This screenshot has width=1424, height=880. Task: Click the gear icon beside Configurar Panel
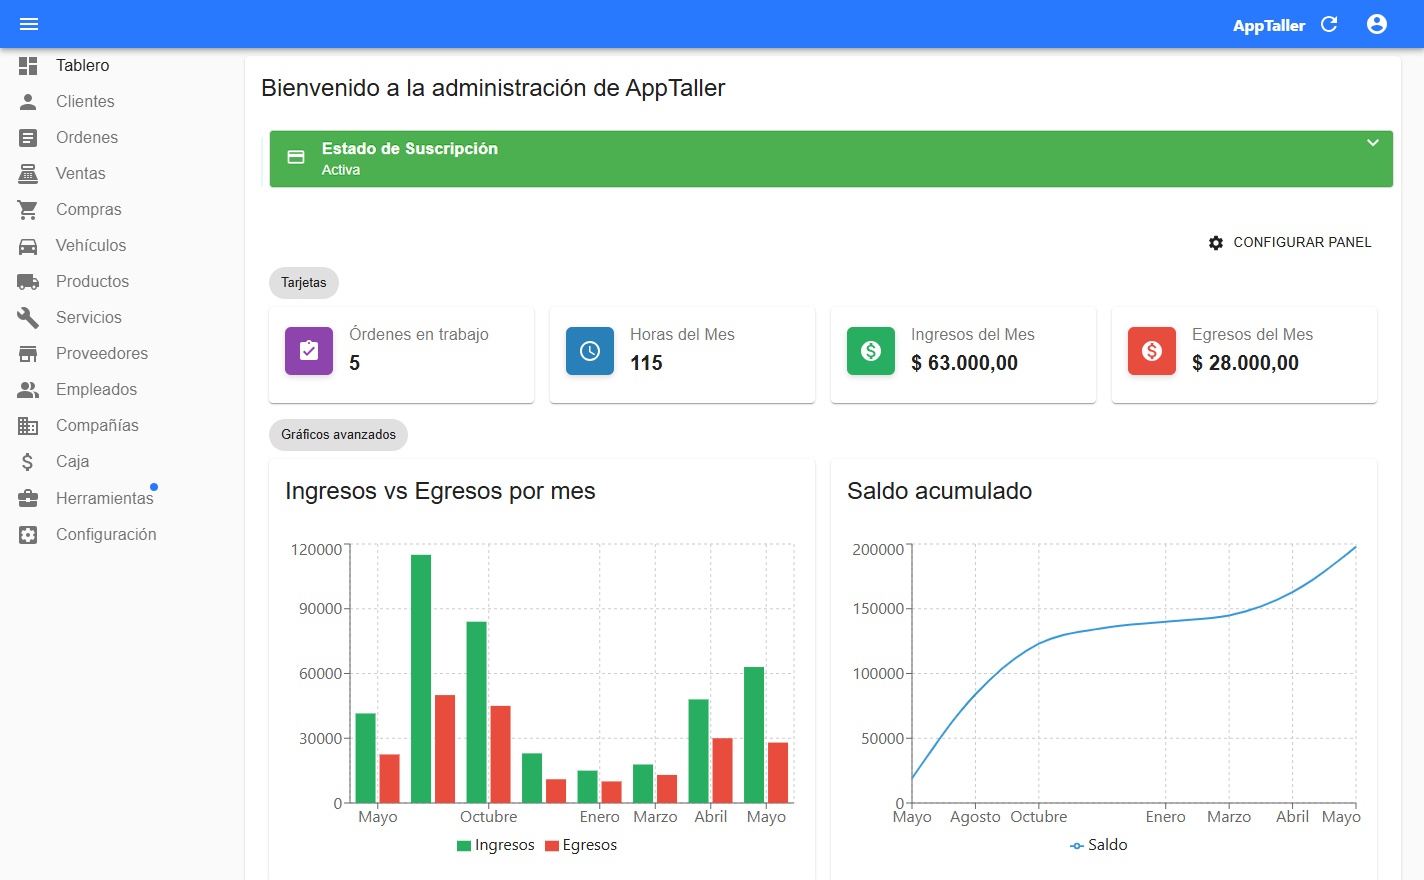click(1216, 243)
